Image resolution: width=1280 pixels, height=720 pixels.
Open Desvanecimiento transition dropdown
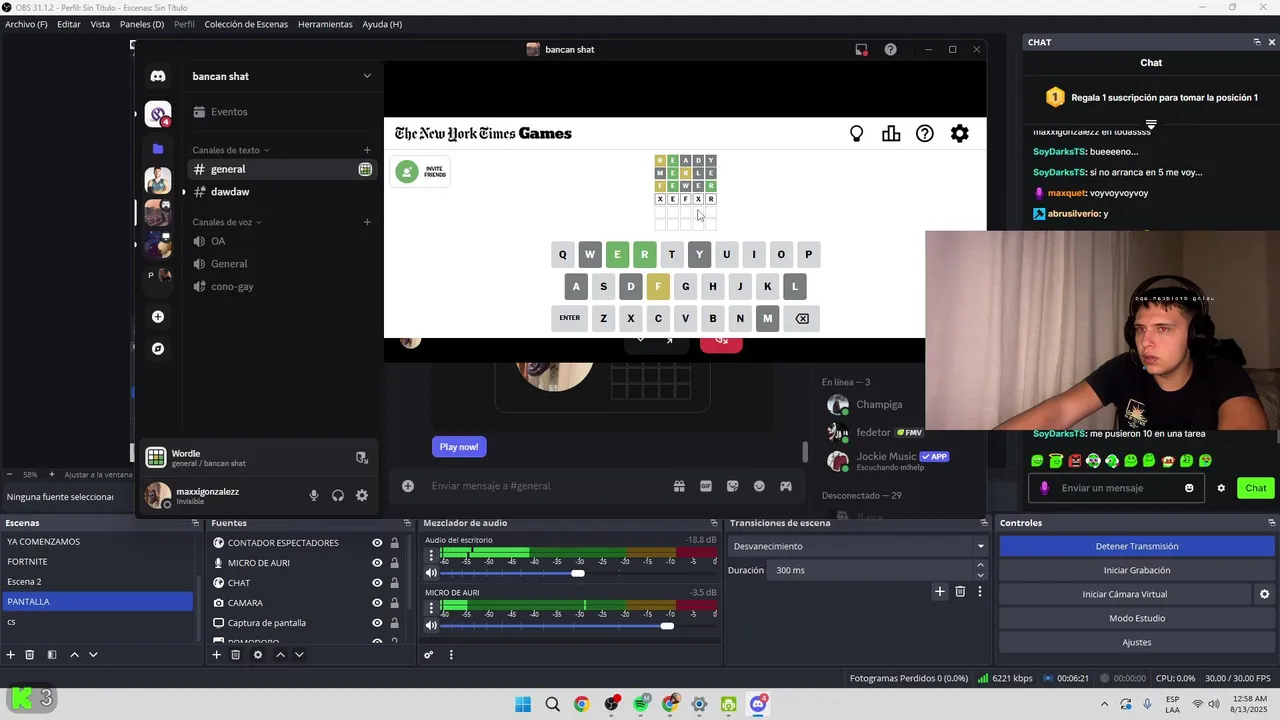[x=859, y=546]
